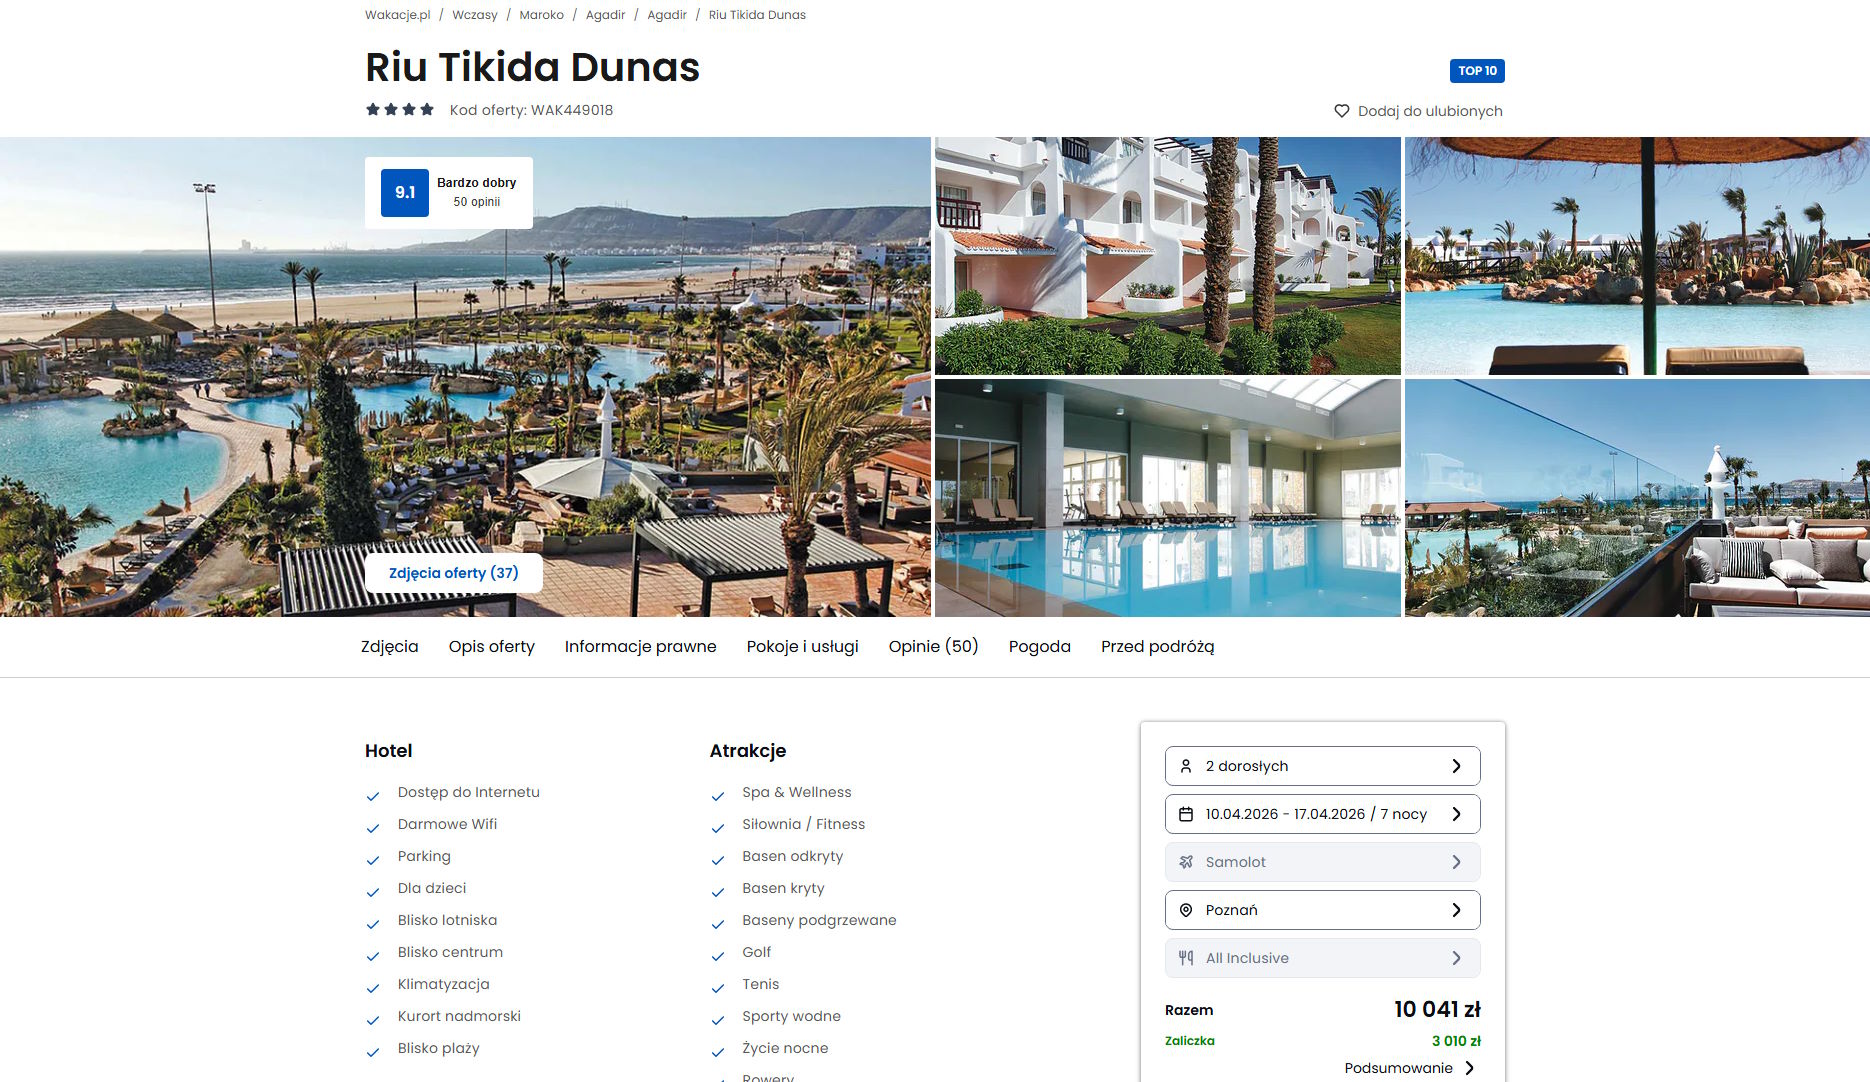Click the airplane icon beside Samolot
Screen dimensions: 1870x1082
1186,862
